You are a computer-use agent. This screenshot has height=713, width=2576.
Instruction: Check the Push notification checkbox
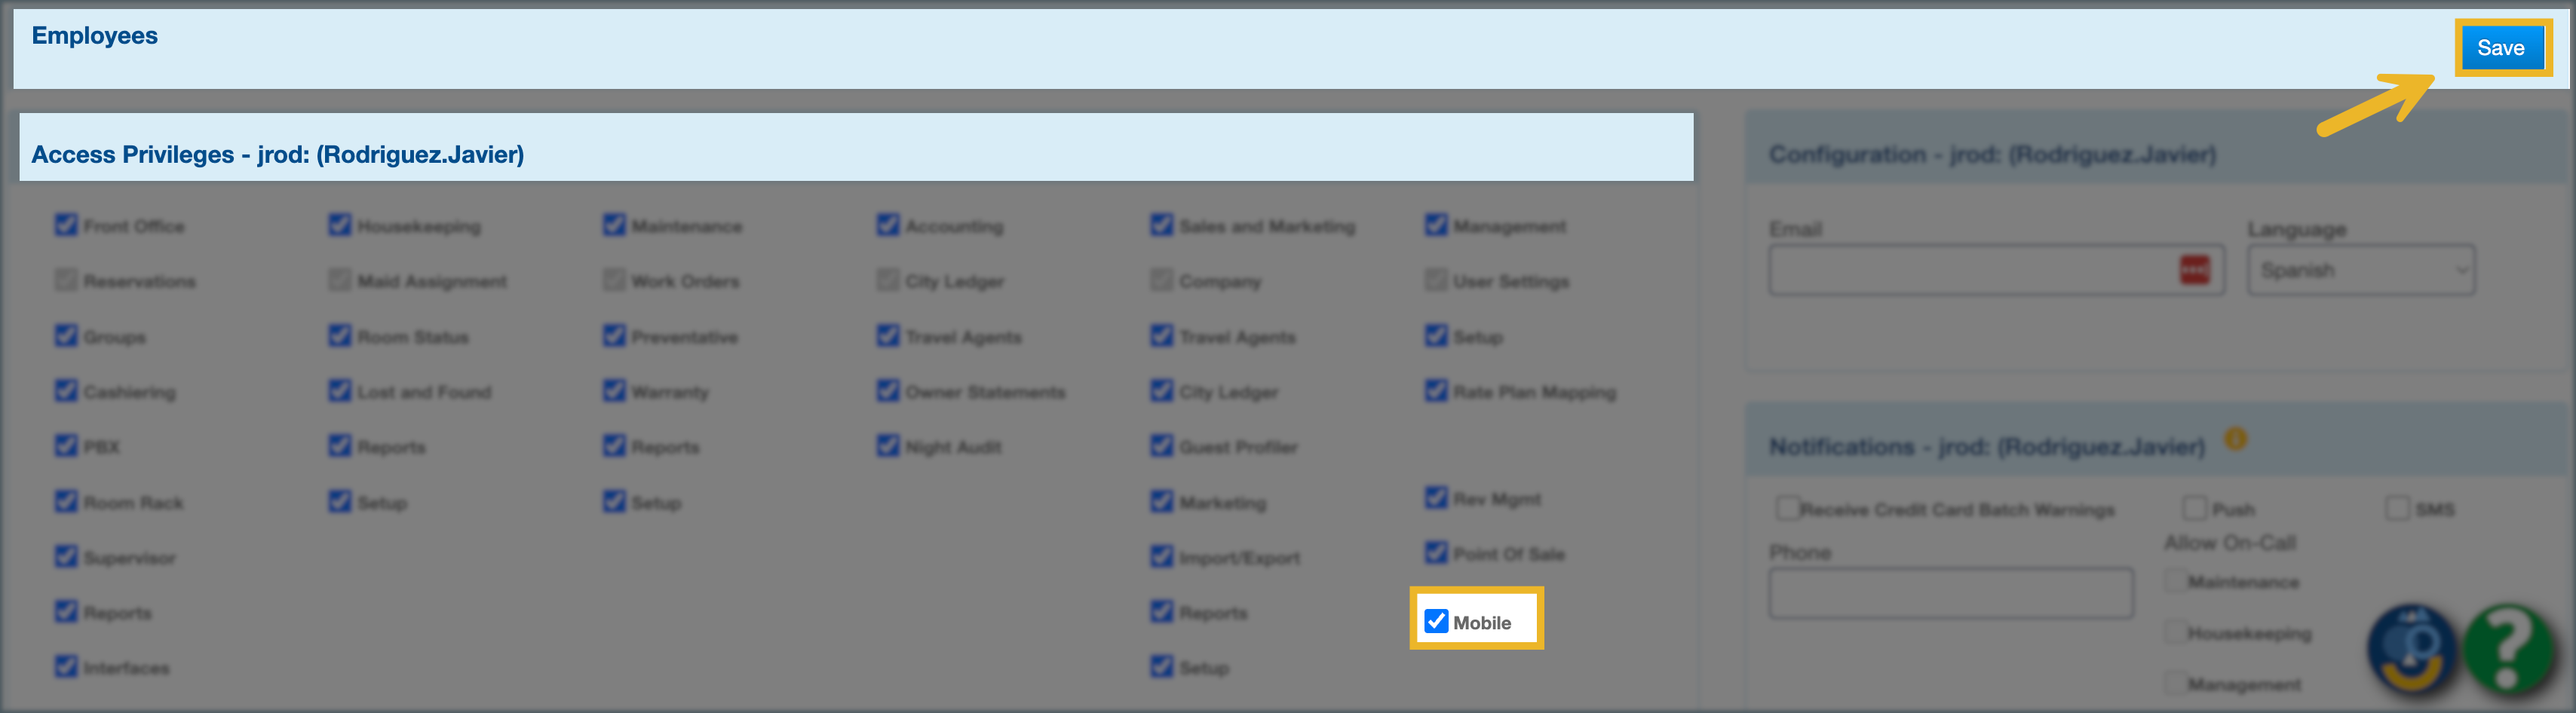[x=2195, y=508]
